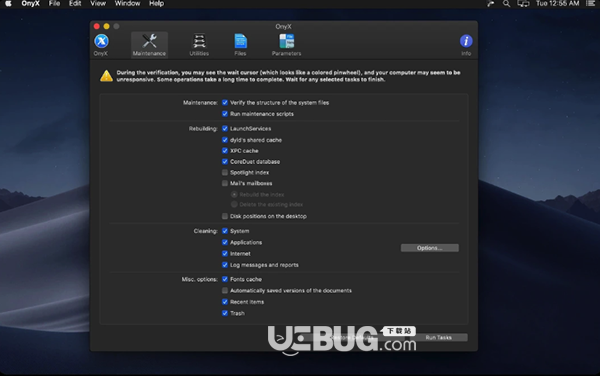This screenshot has height=376, width=600.
Task: Open the View menu
Action: click(98, 4)
